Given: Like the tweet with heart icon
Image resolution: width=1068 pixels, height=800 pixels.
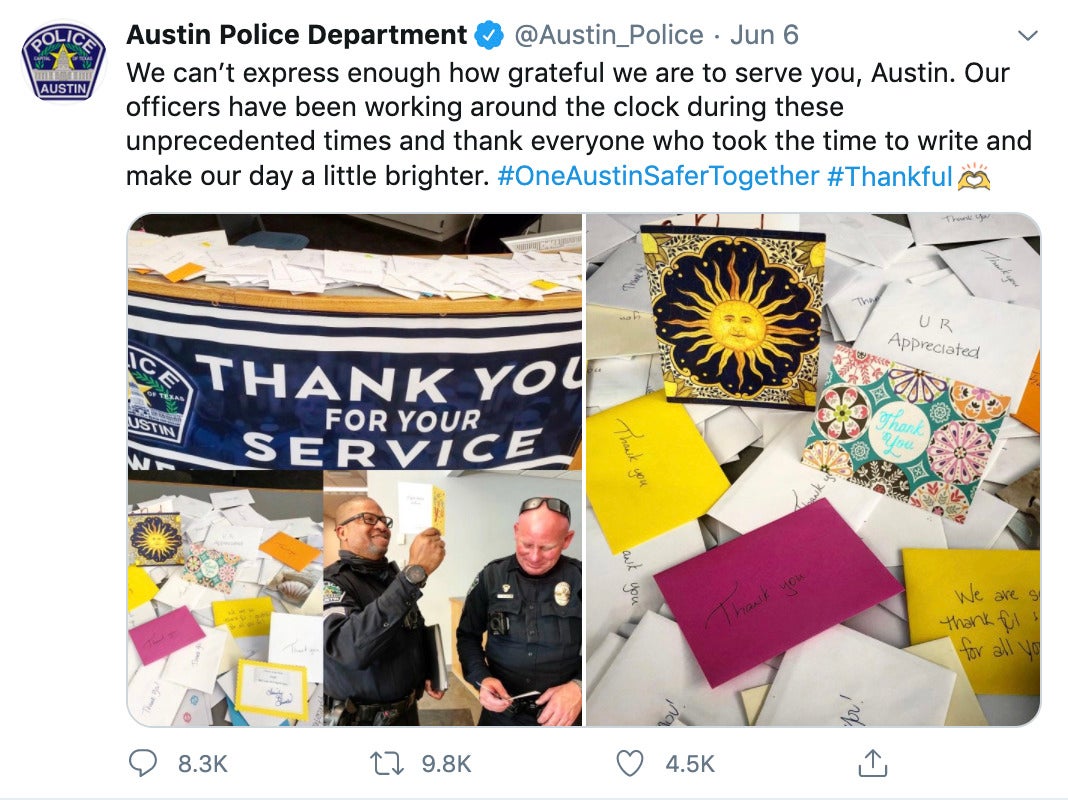Looking at the screenshot, I should [629, 763].
